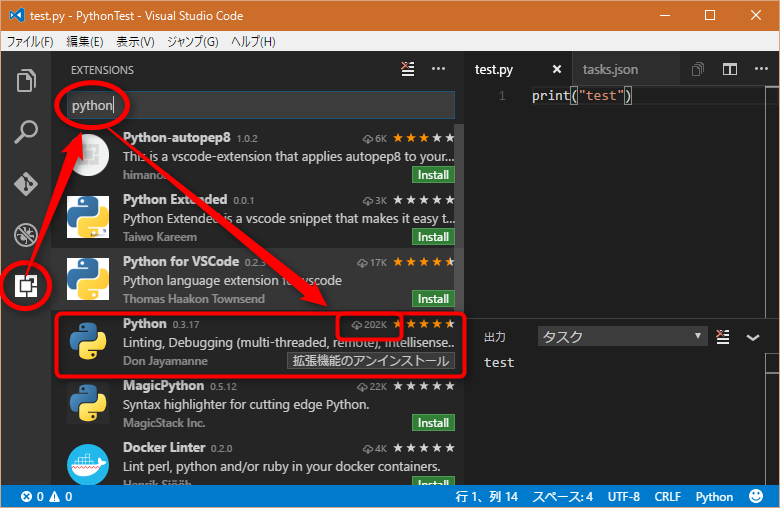Open the Explorer view in activity bar
The height and width of the screenshot is (508, 780).
(26, 80)
